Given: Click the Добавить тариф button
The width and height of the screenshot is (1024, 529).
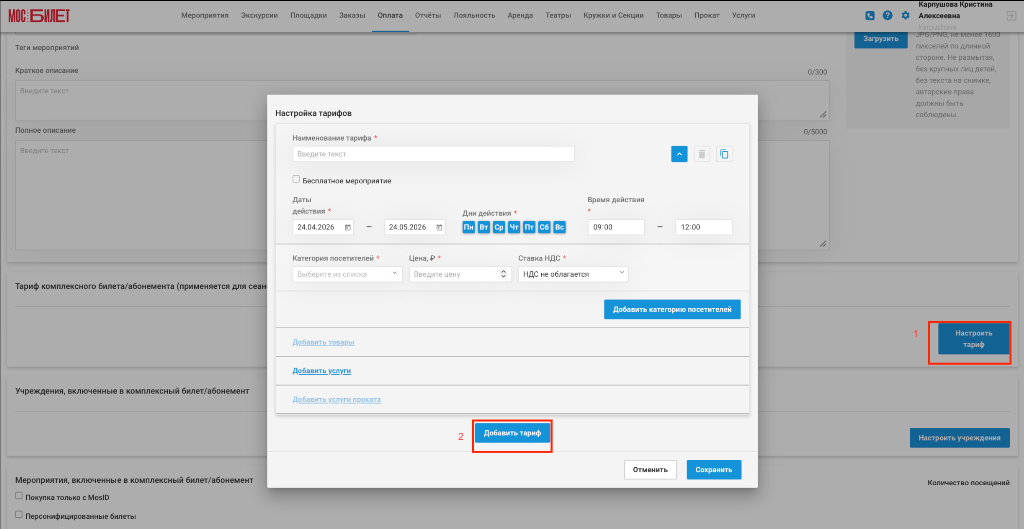Looking at the screenshot, I should [x=512, y=433].
